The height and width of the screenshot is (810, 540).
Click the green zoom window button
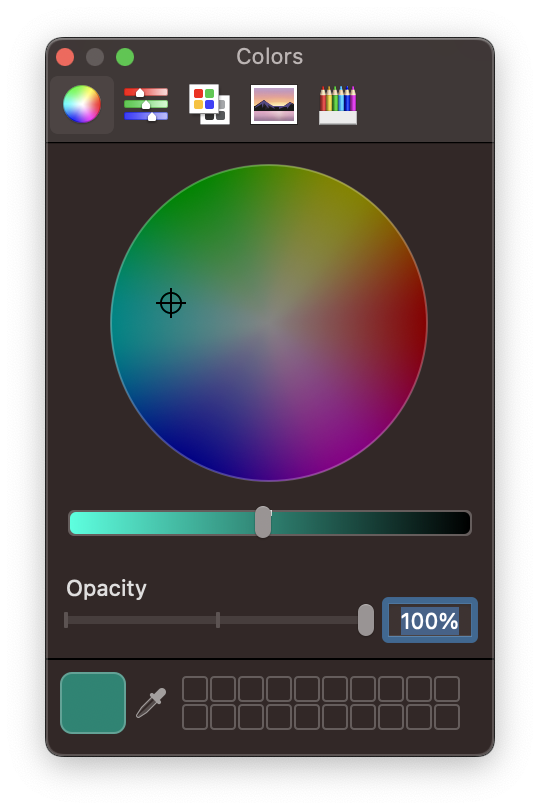(125, 57)
